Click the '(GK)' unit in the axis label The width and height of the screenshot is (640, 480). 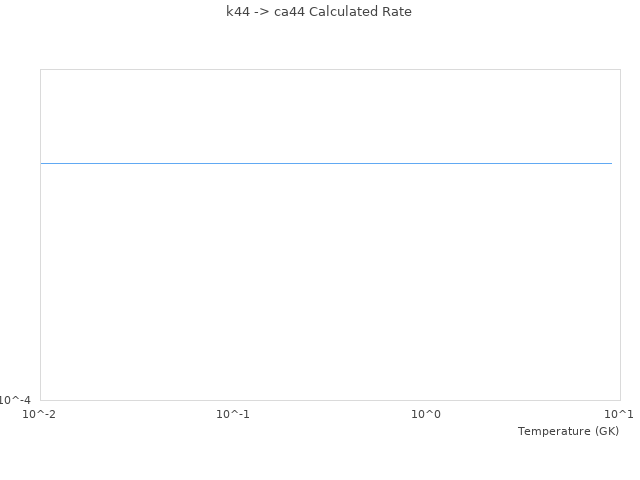pos(606,431)
